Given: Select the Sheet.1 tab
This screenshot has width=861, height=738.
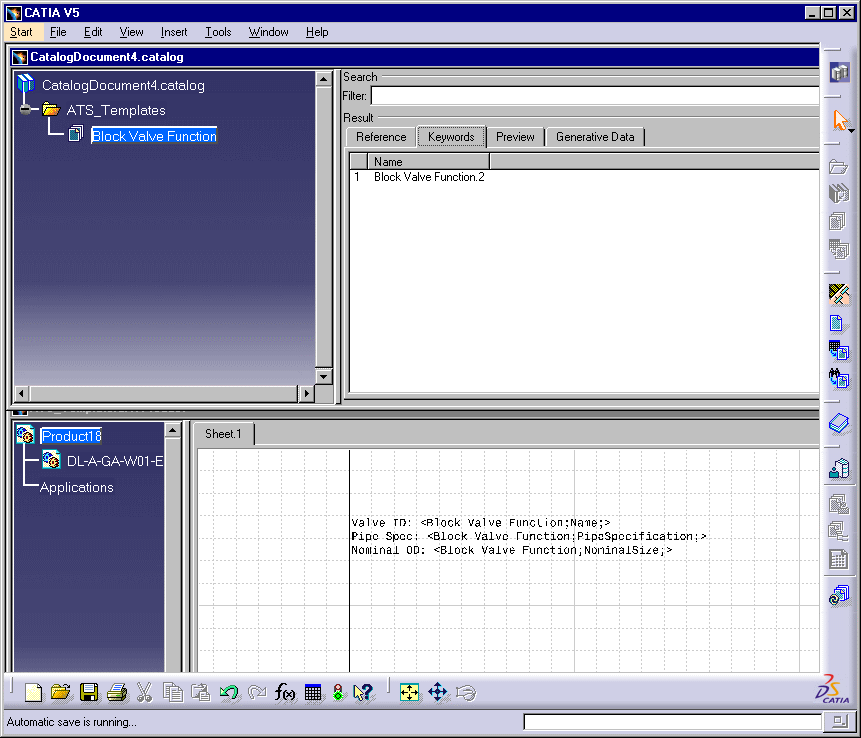Looking at the screenshot, I should 223,434.
